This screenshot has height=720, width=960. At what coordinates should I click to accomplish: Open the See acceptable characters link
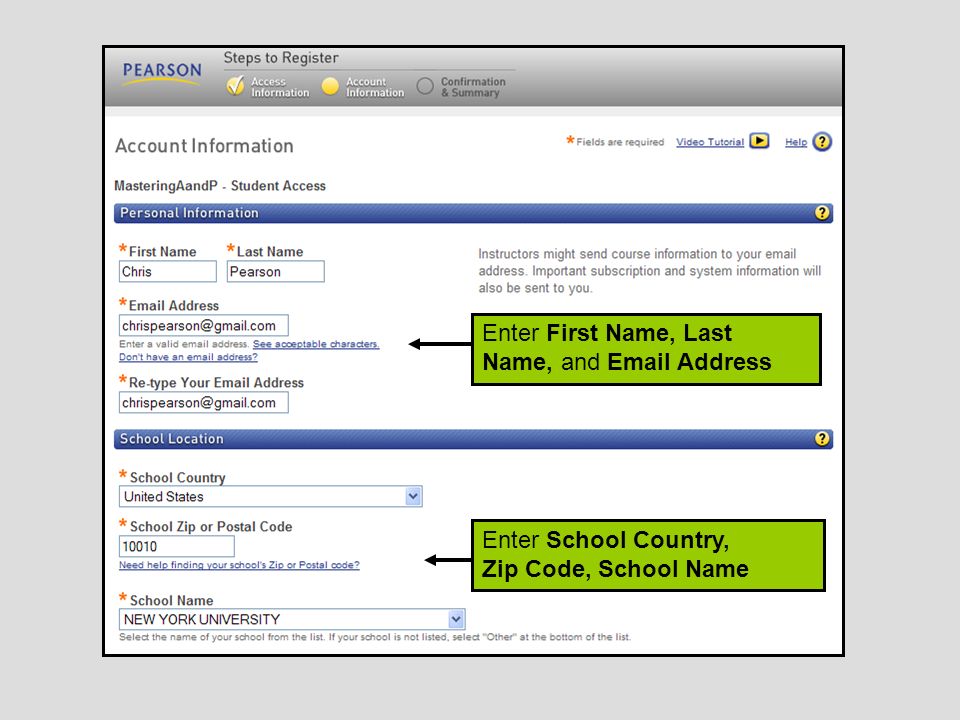[316, 344]
